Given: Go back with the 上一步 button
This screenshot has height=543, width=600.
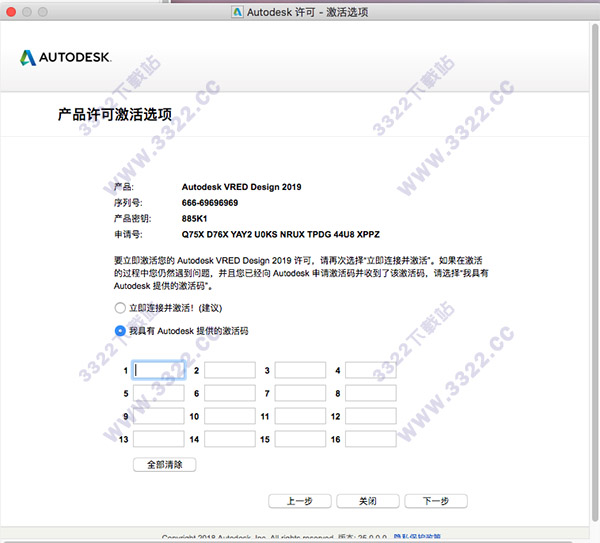Looking at the screenshot, I should [x=300, y=501].
